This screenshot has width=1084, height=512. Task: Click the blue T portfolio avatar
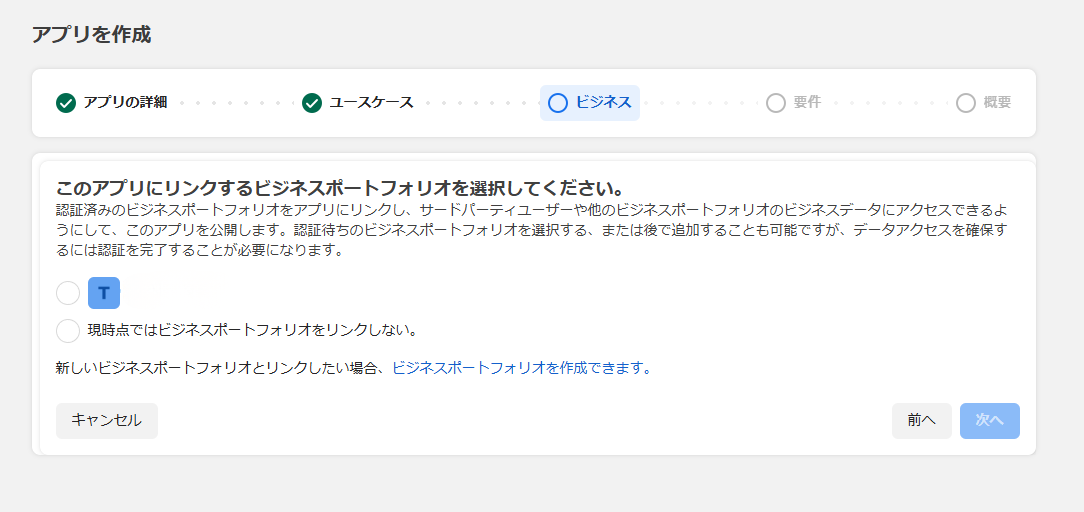coord(104,293)
